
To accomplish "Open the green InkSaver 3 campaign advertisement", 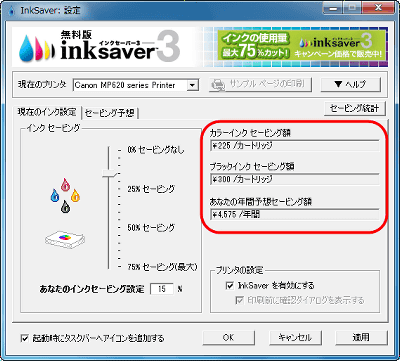I will point(302,45).
